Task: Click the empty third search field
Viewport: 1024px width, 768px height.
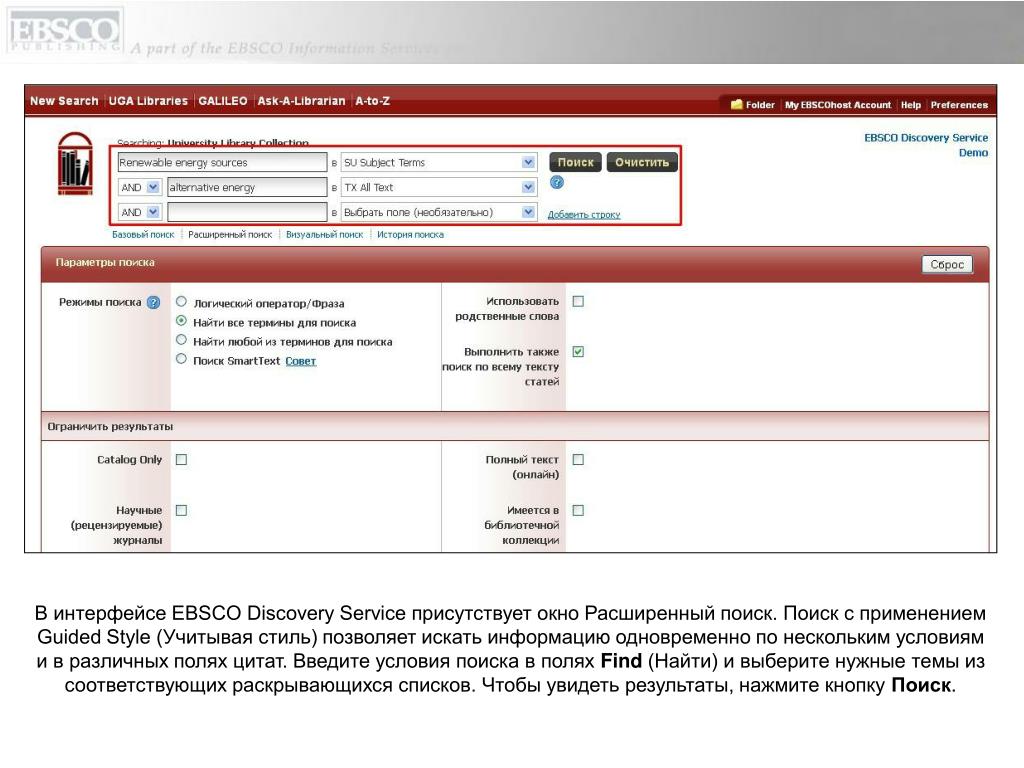Action: [247, 212]
